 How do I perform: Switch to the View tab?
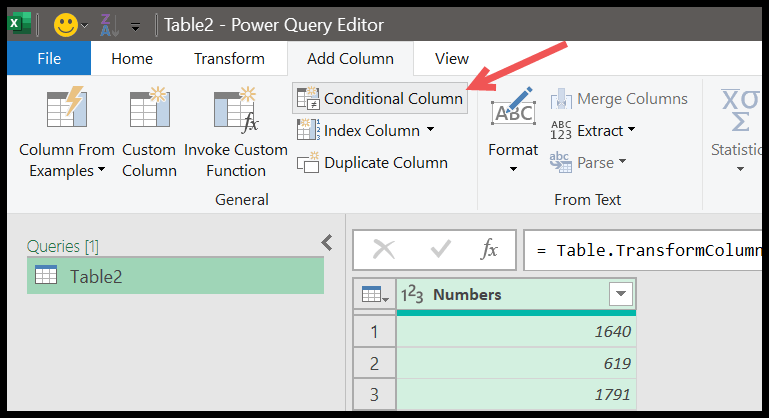[x=452, y=58]
